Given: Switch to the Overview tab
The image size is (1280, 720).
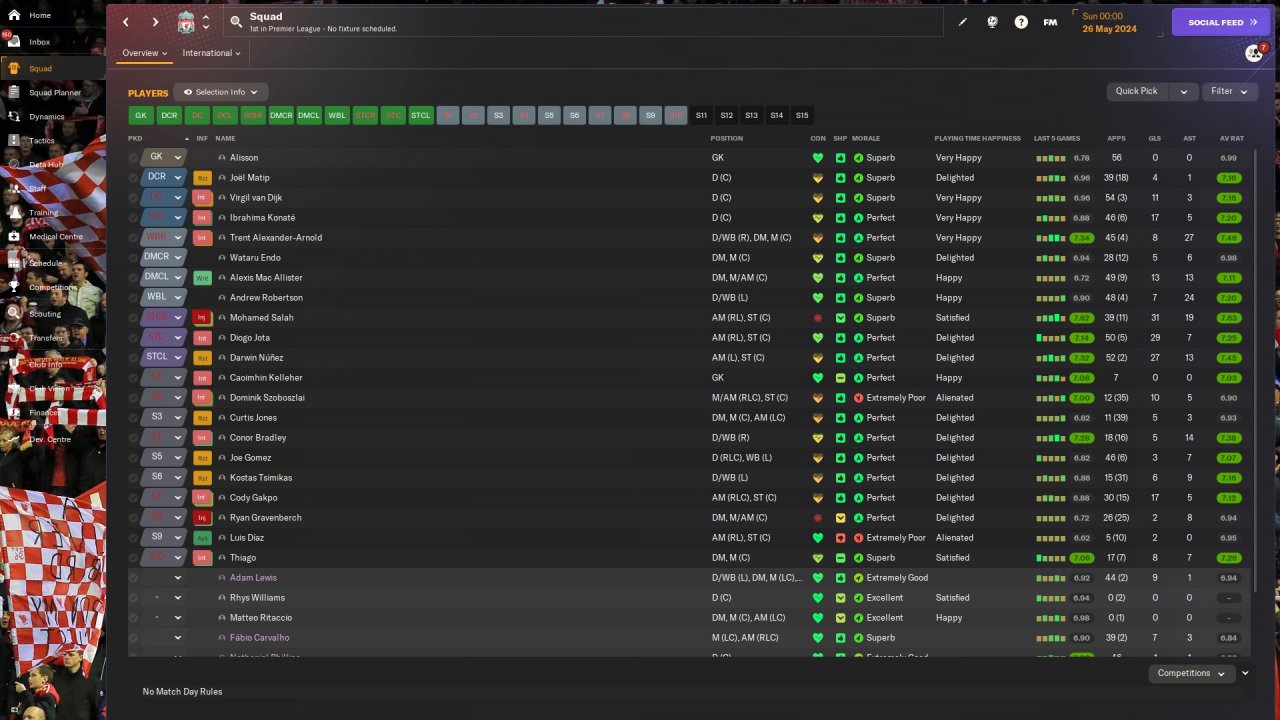Looking at the screenshot, I should [144, 53].
